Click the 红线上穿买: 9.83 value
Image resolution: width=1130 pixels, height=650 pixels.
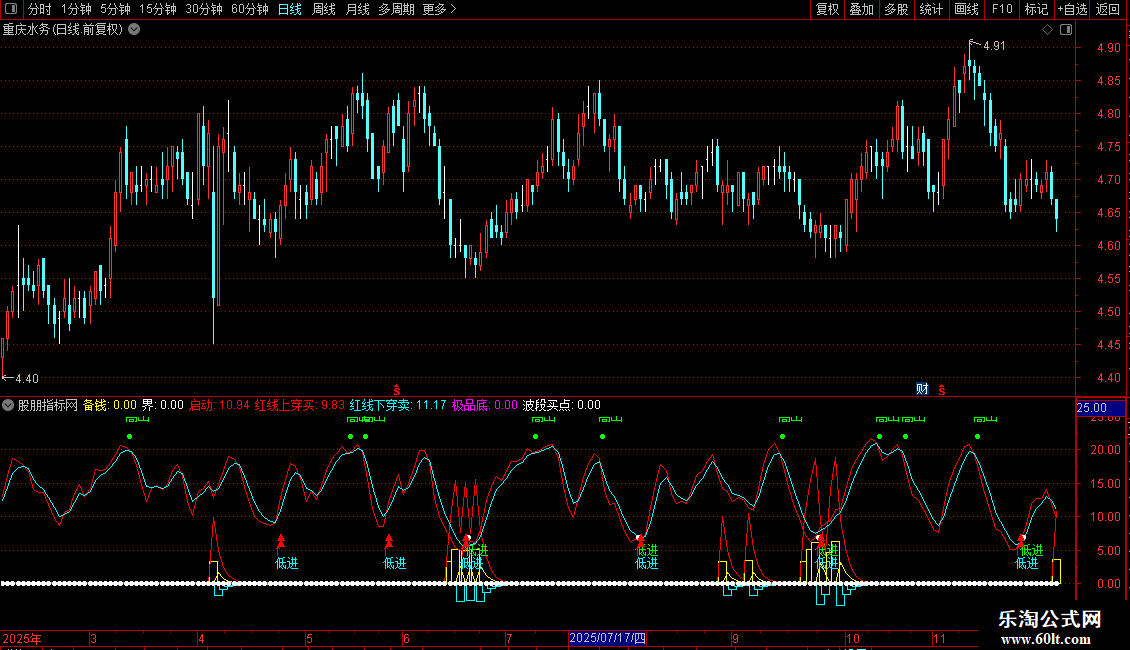click(300, 406)
